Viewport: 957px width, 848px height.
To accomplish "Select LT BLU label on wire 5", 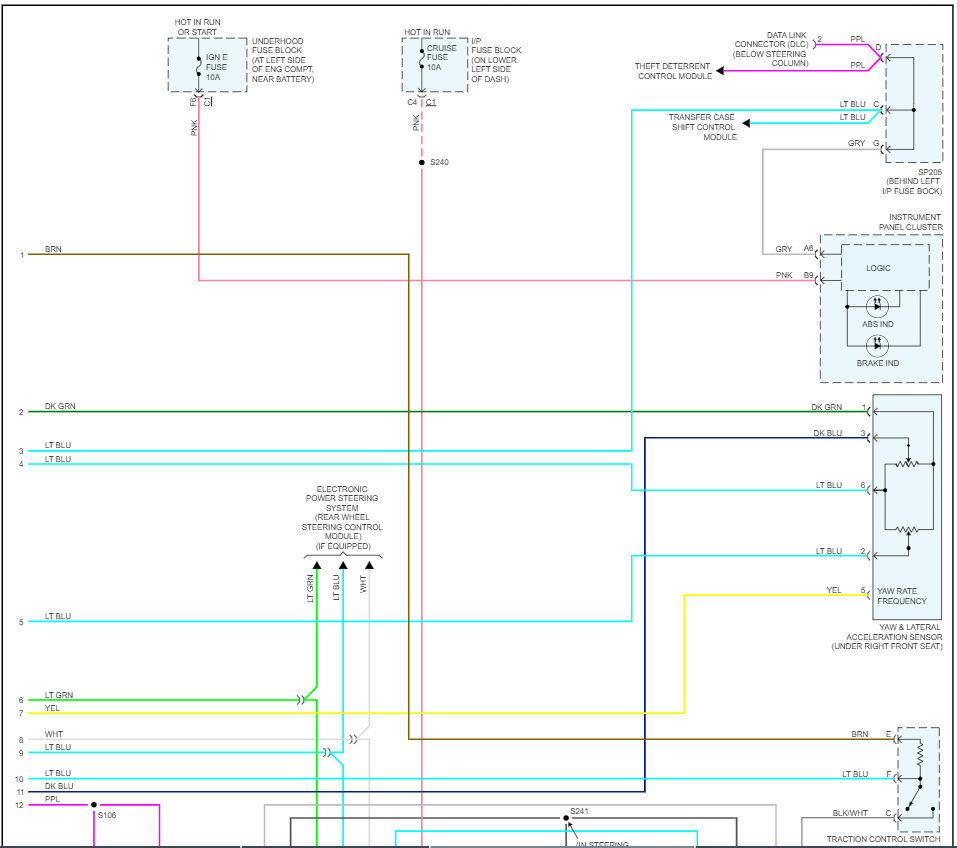I will click(x=58, y=616).
